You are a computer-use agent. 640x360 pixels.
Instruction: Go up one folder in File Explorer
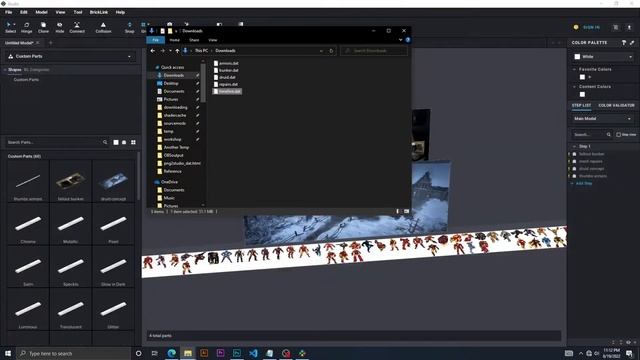177,51
